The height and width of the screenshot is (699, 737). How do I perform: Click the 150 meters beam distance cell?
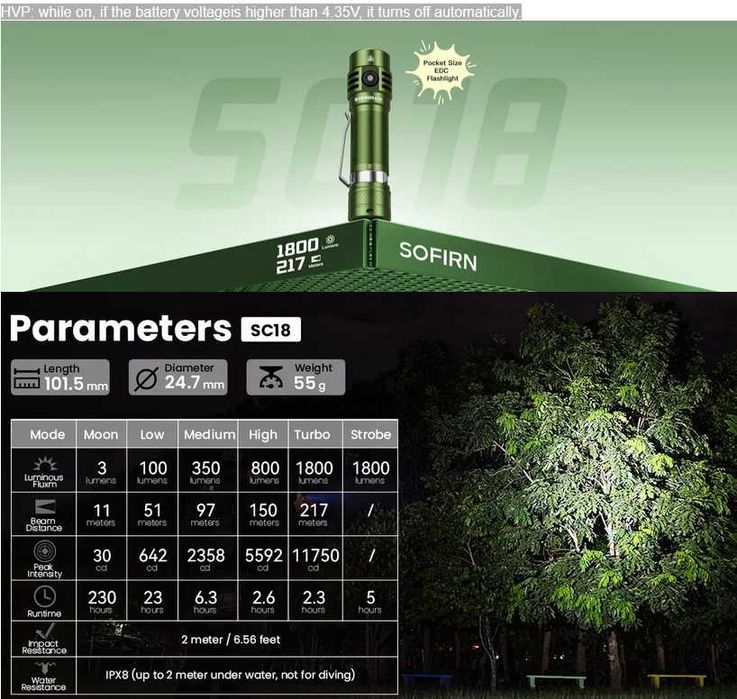tap(264, 514)
